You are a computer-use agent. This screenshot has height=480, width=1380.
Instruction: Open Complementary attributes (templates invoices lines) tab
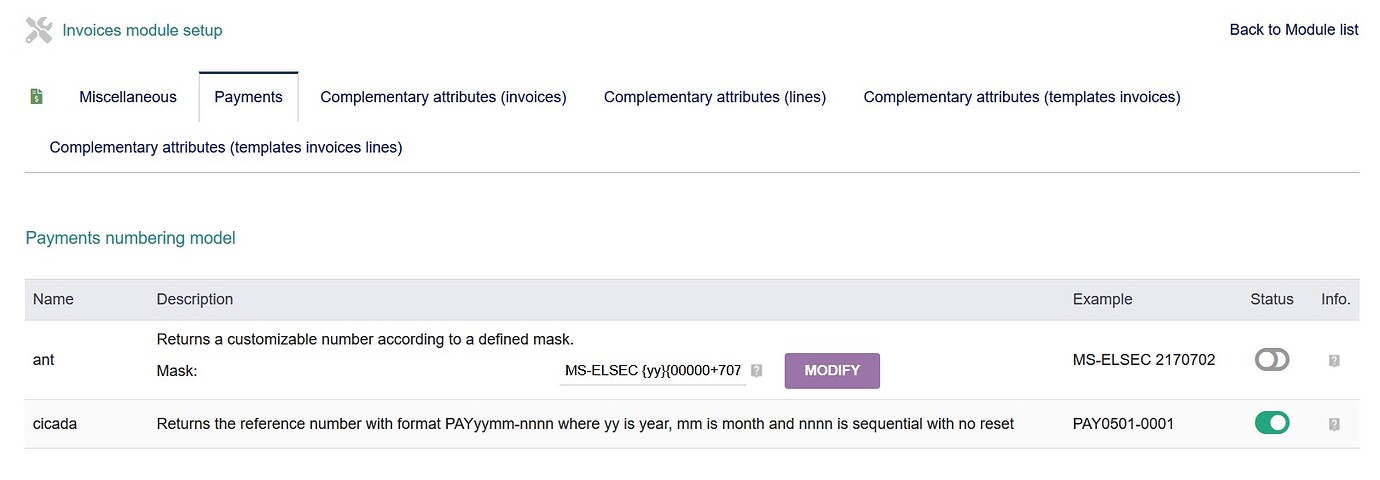[226, 147]
